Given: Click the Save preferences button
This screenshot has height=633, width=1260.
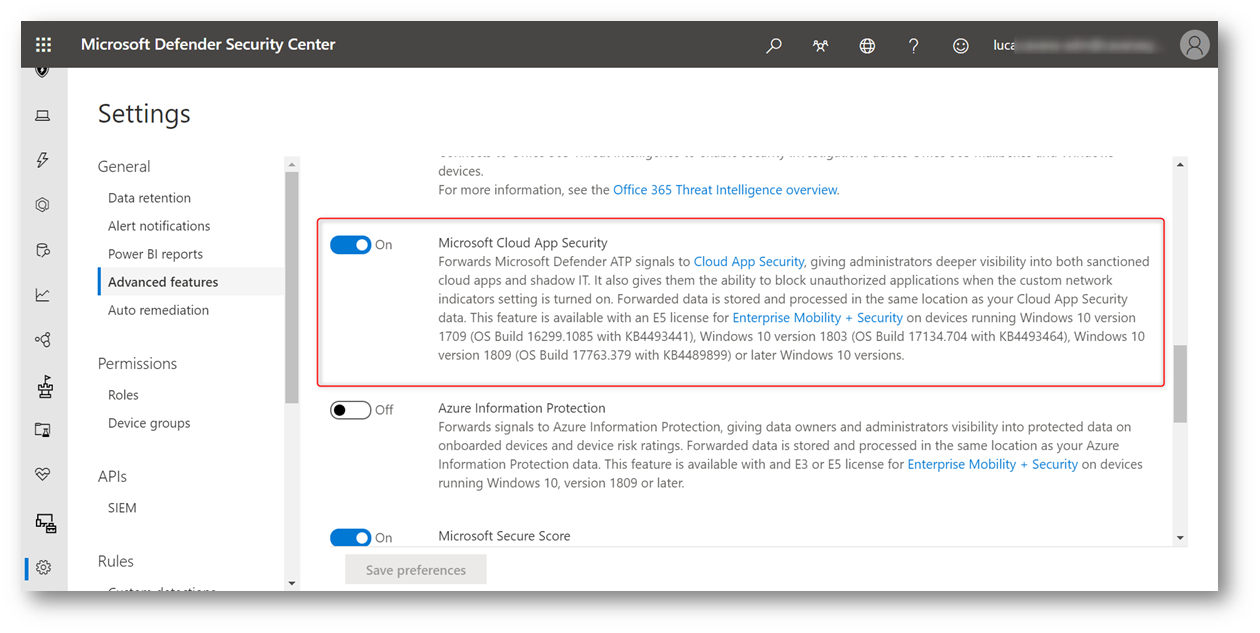Looking at the screenshot, I should pyautogui.click(x=416, y=570).
